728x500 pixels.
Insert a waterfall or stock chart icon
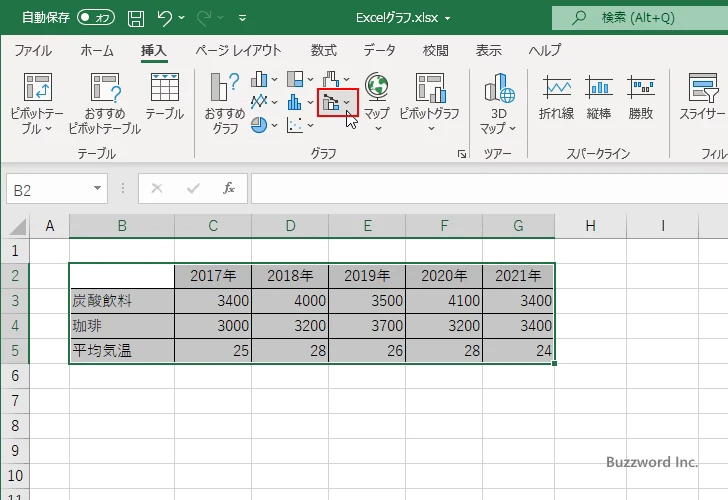(332, 79)
